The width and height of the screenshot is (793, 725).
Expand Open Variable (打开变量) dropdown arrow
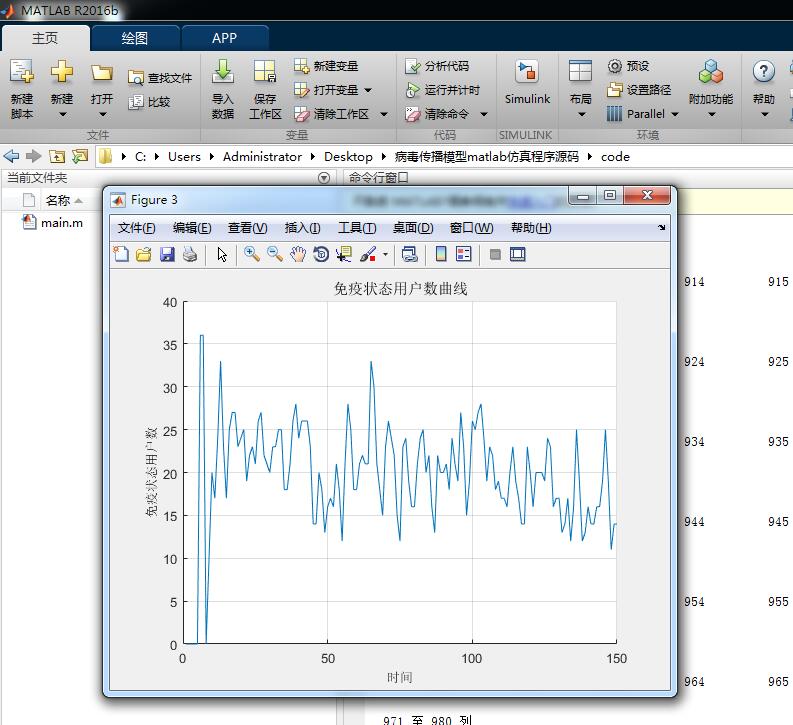click(368, 90)
